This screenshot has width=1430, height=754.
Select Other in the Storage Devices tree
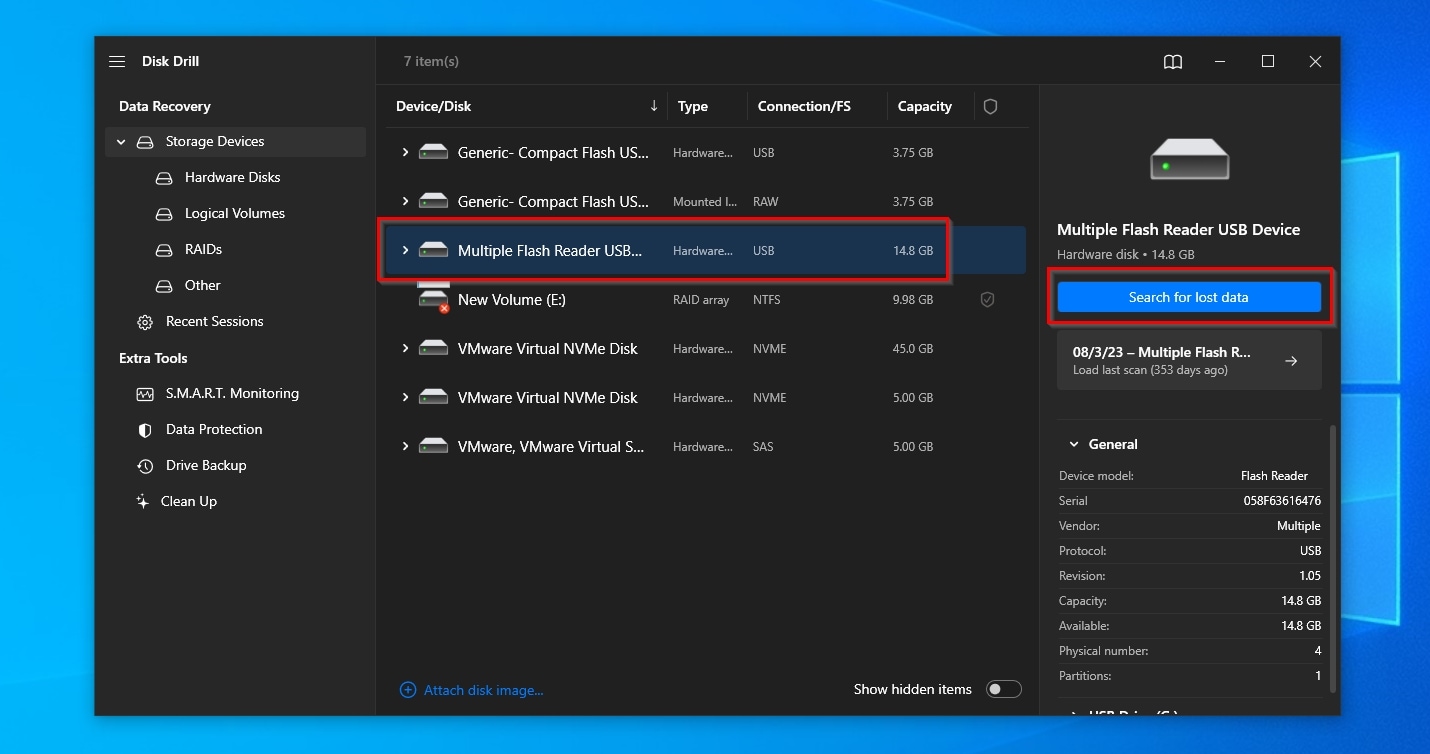[x=203, y=286]
